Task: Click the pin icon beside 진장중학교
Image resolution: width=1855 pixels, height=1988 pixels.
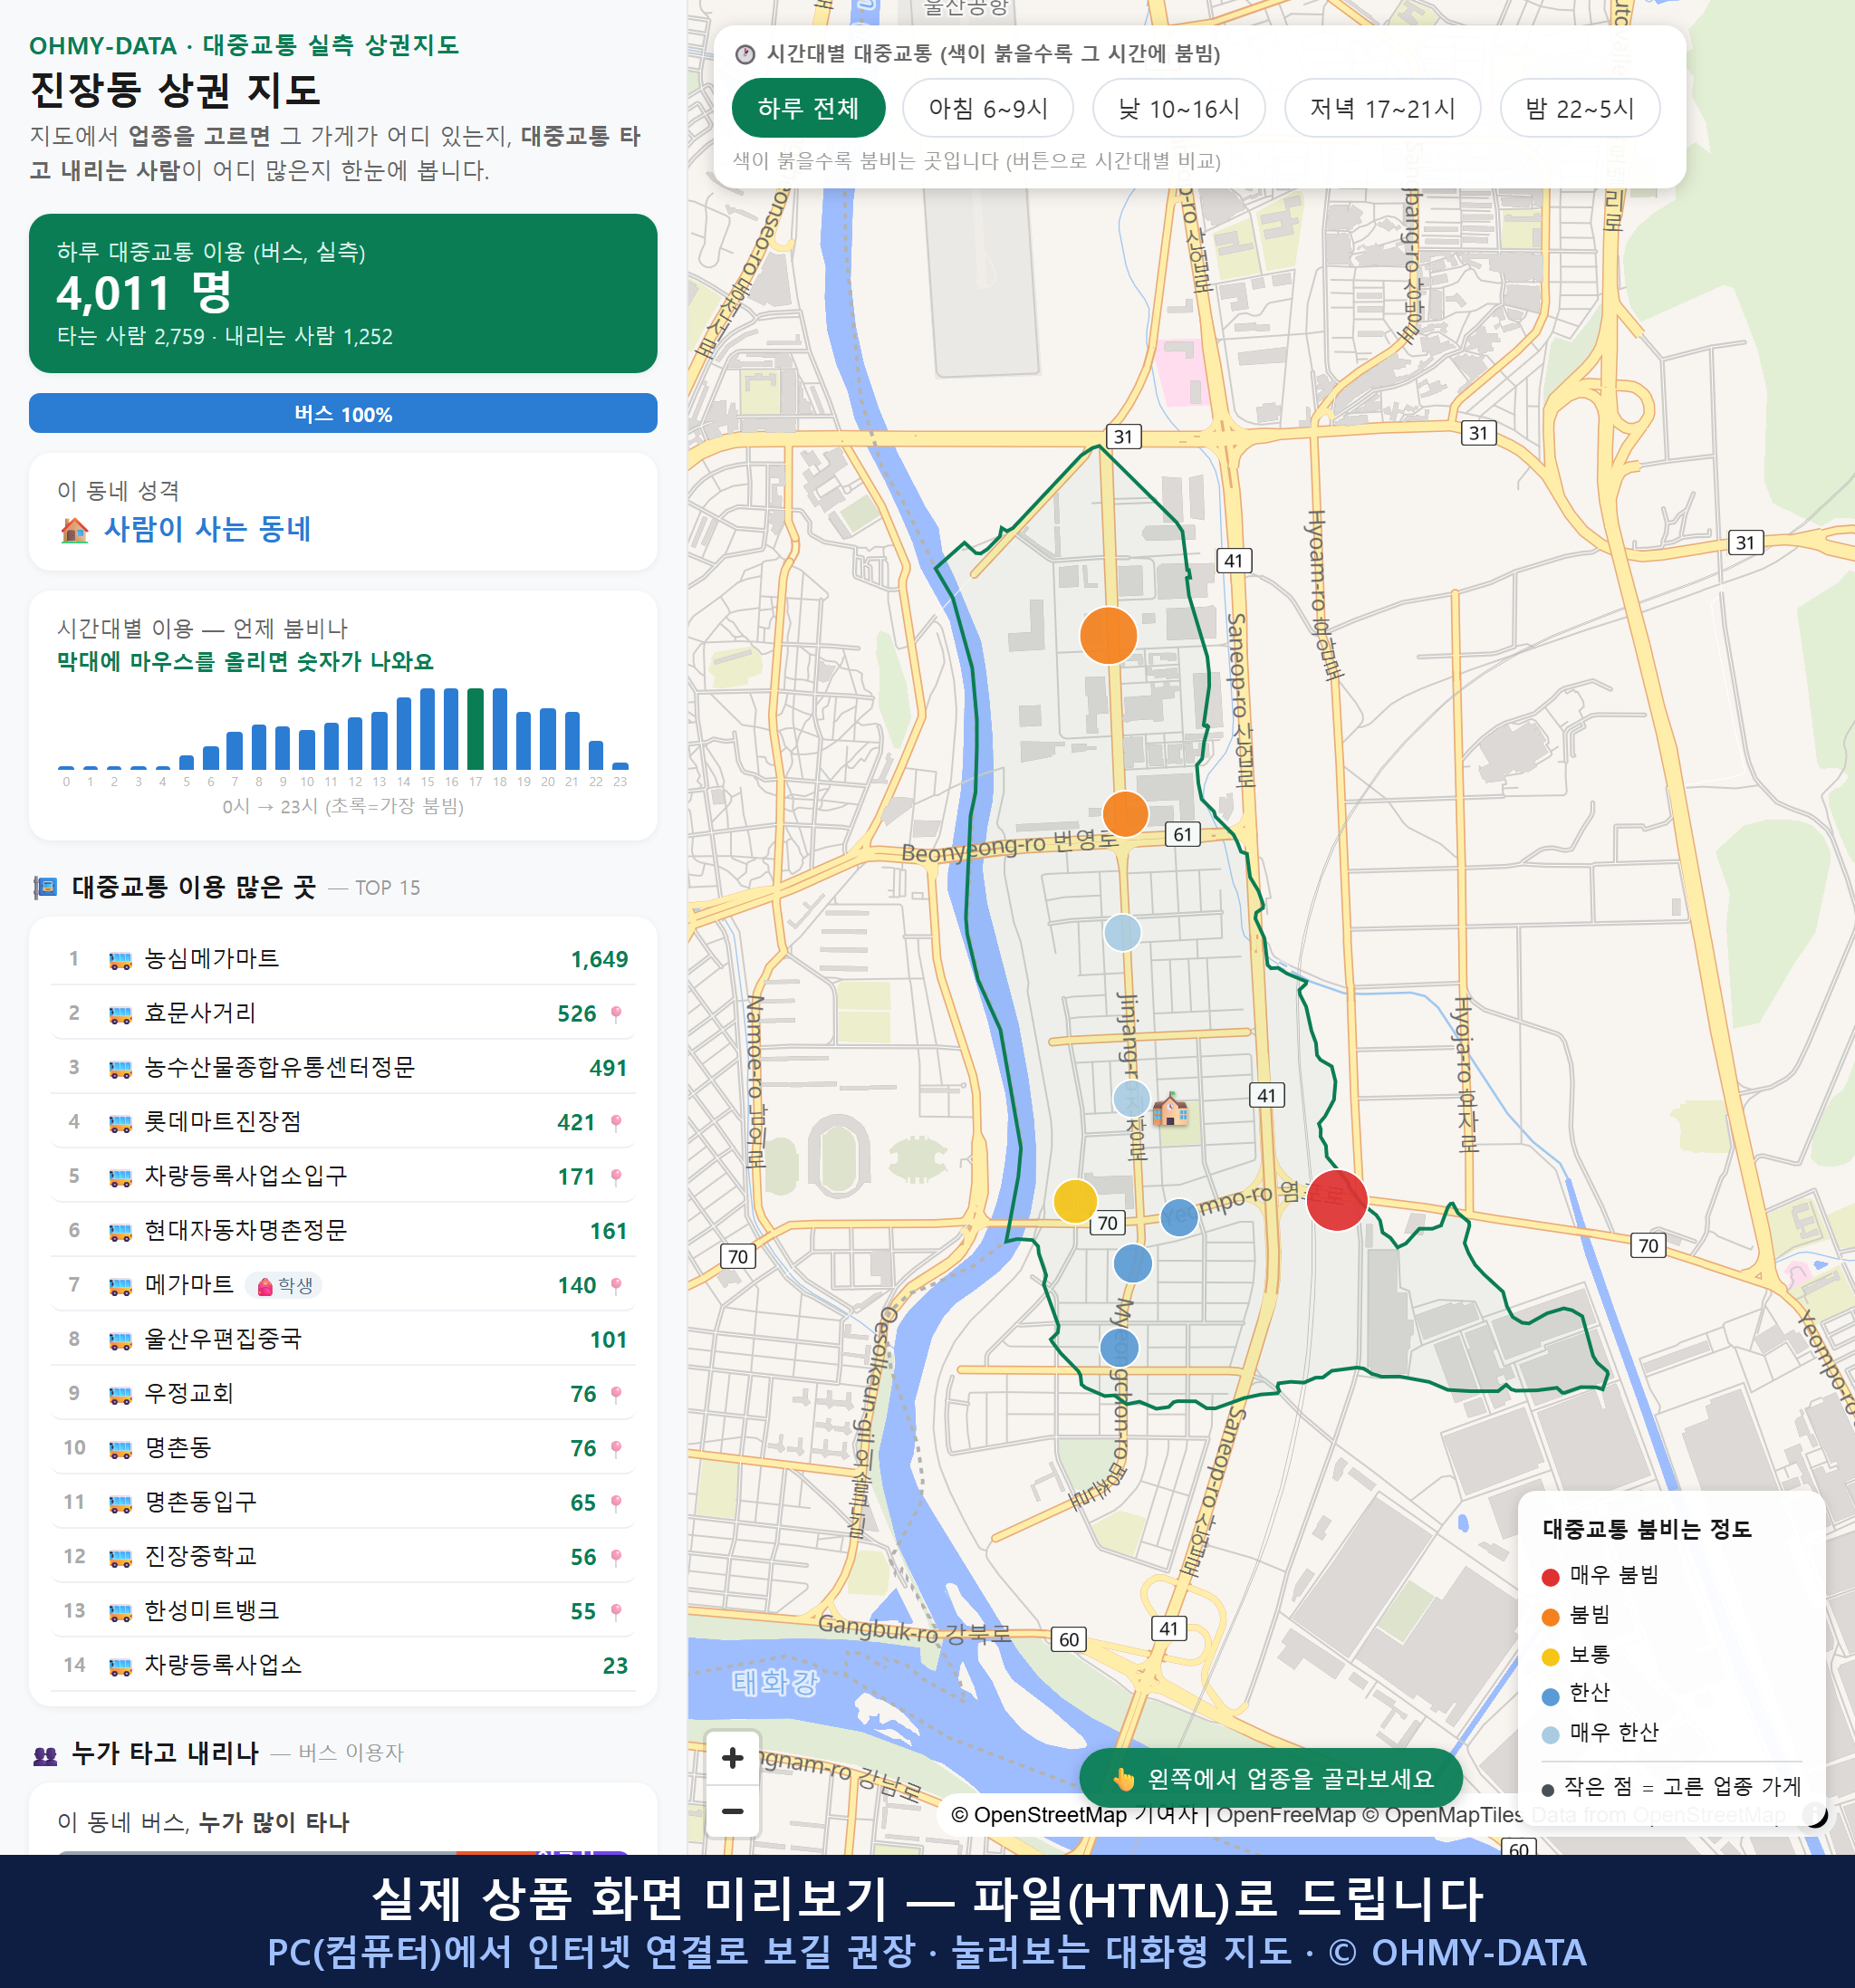Action: coord(616,1557)
